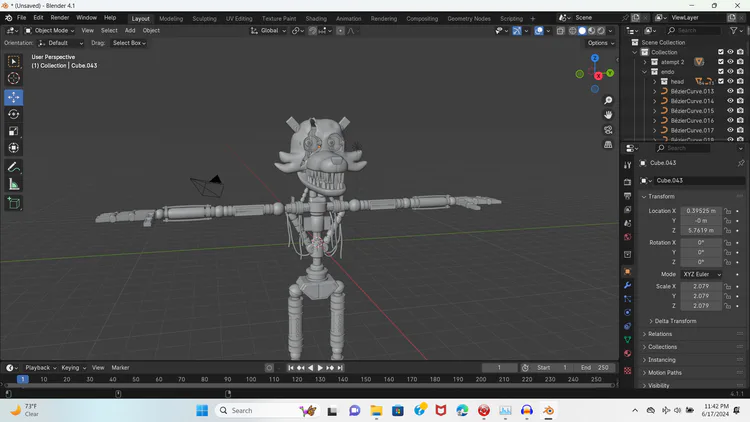The width and height of the screenshot is (750, 422).
Task: Toggle the Scale Z lock icon
Action: click(x=728, y=306)
